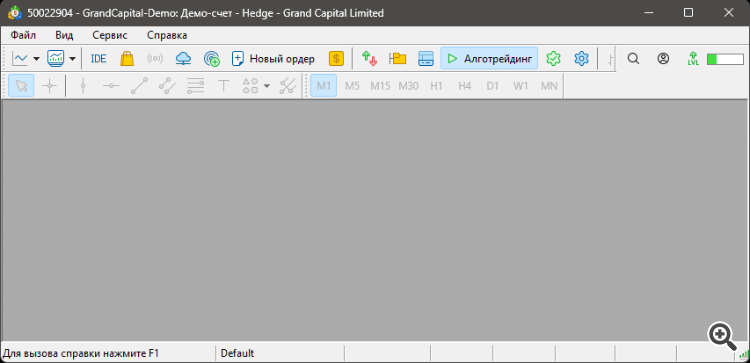Click the yellow navigator folder icon
The image size is (750, 363).
pos(397,59)
